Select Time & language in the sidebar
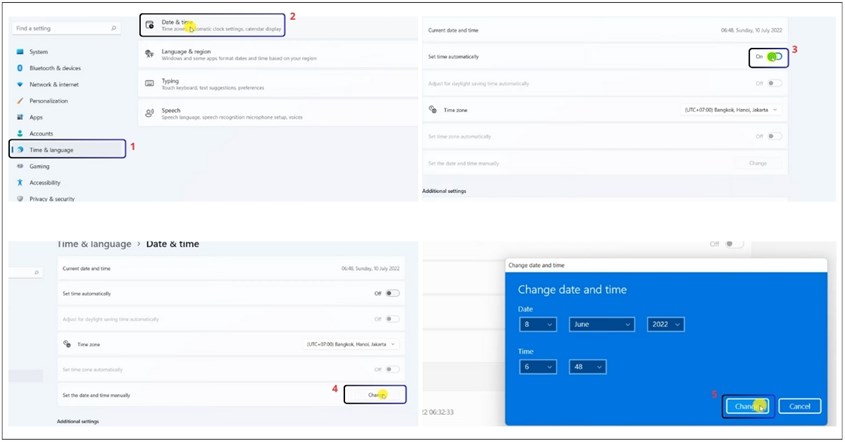845x442 pixels. click(x=67, y=149)
